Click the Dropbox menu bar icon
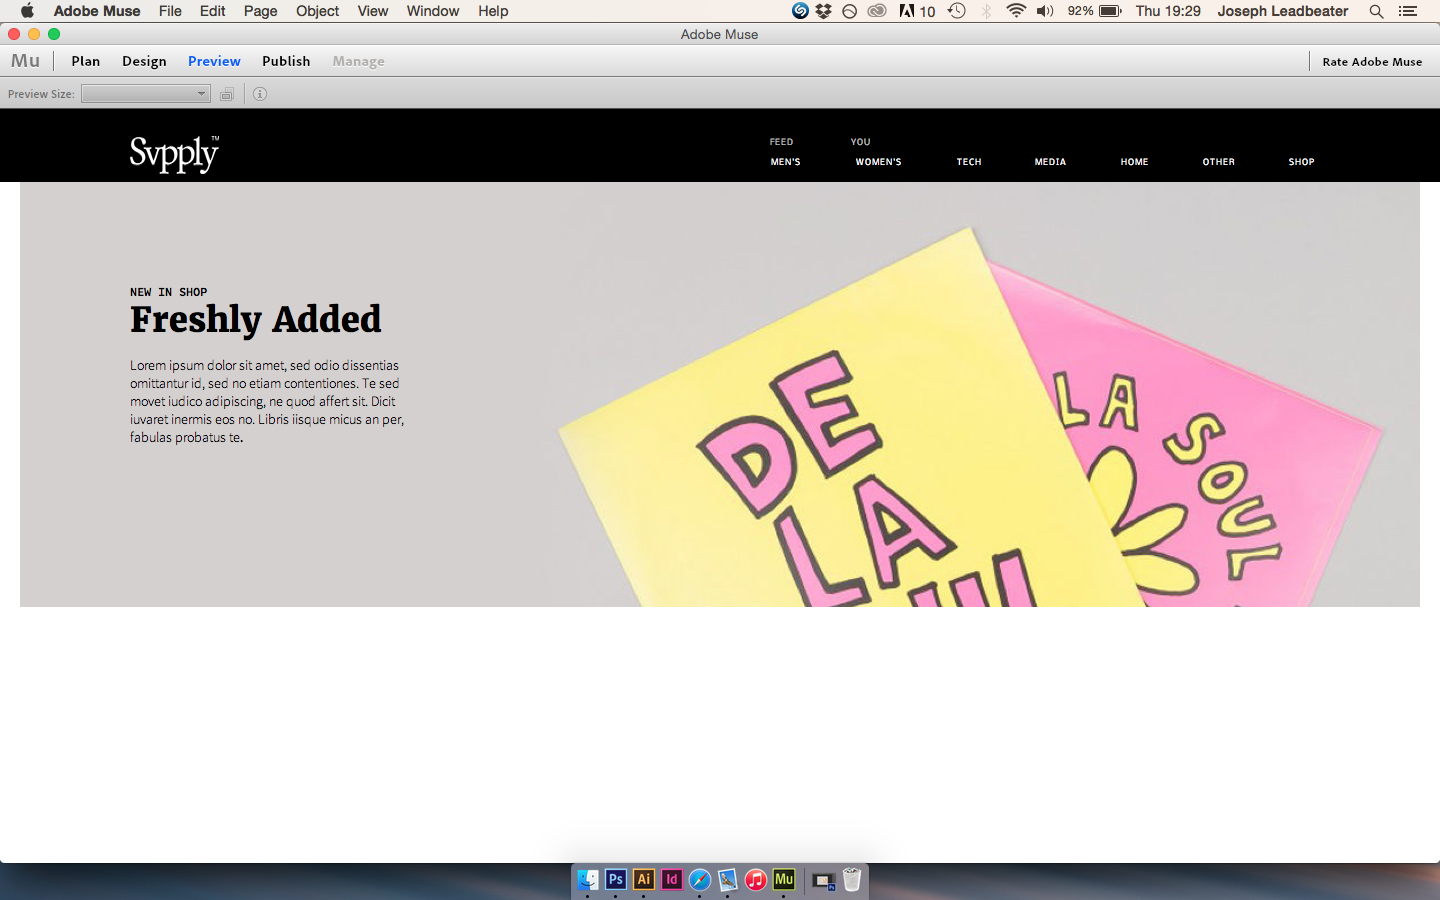This screenshot has width=1440, height=900. 823,11
